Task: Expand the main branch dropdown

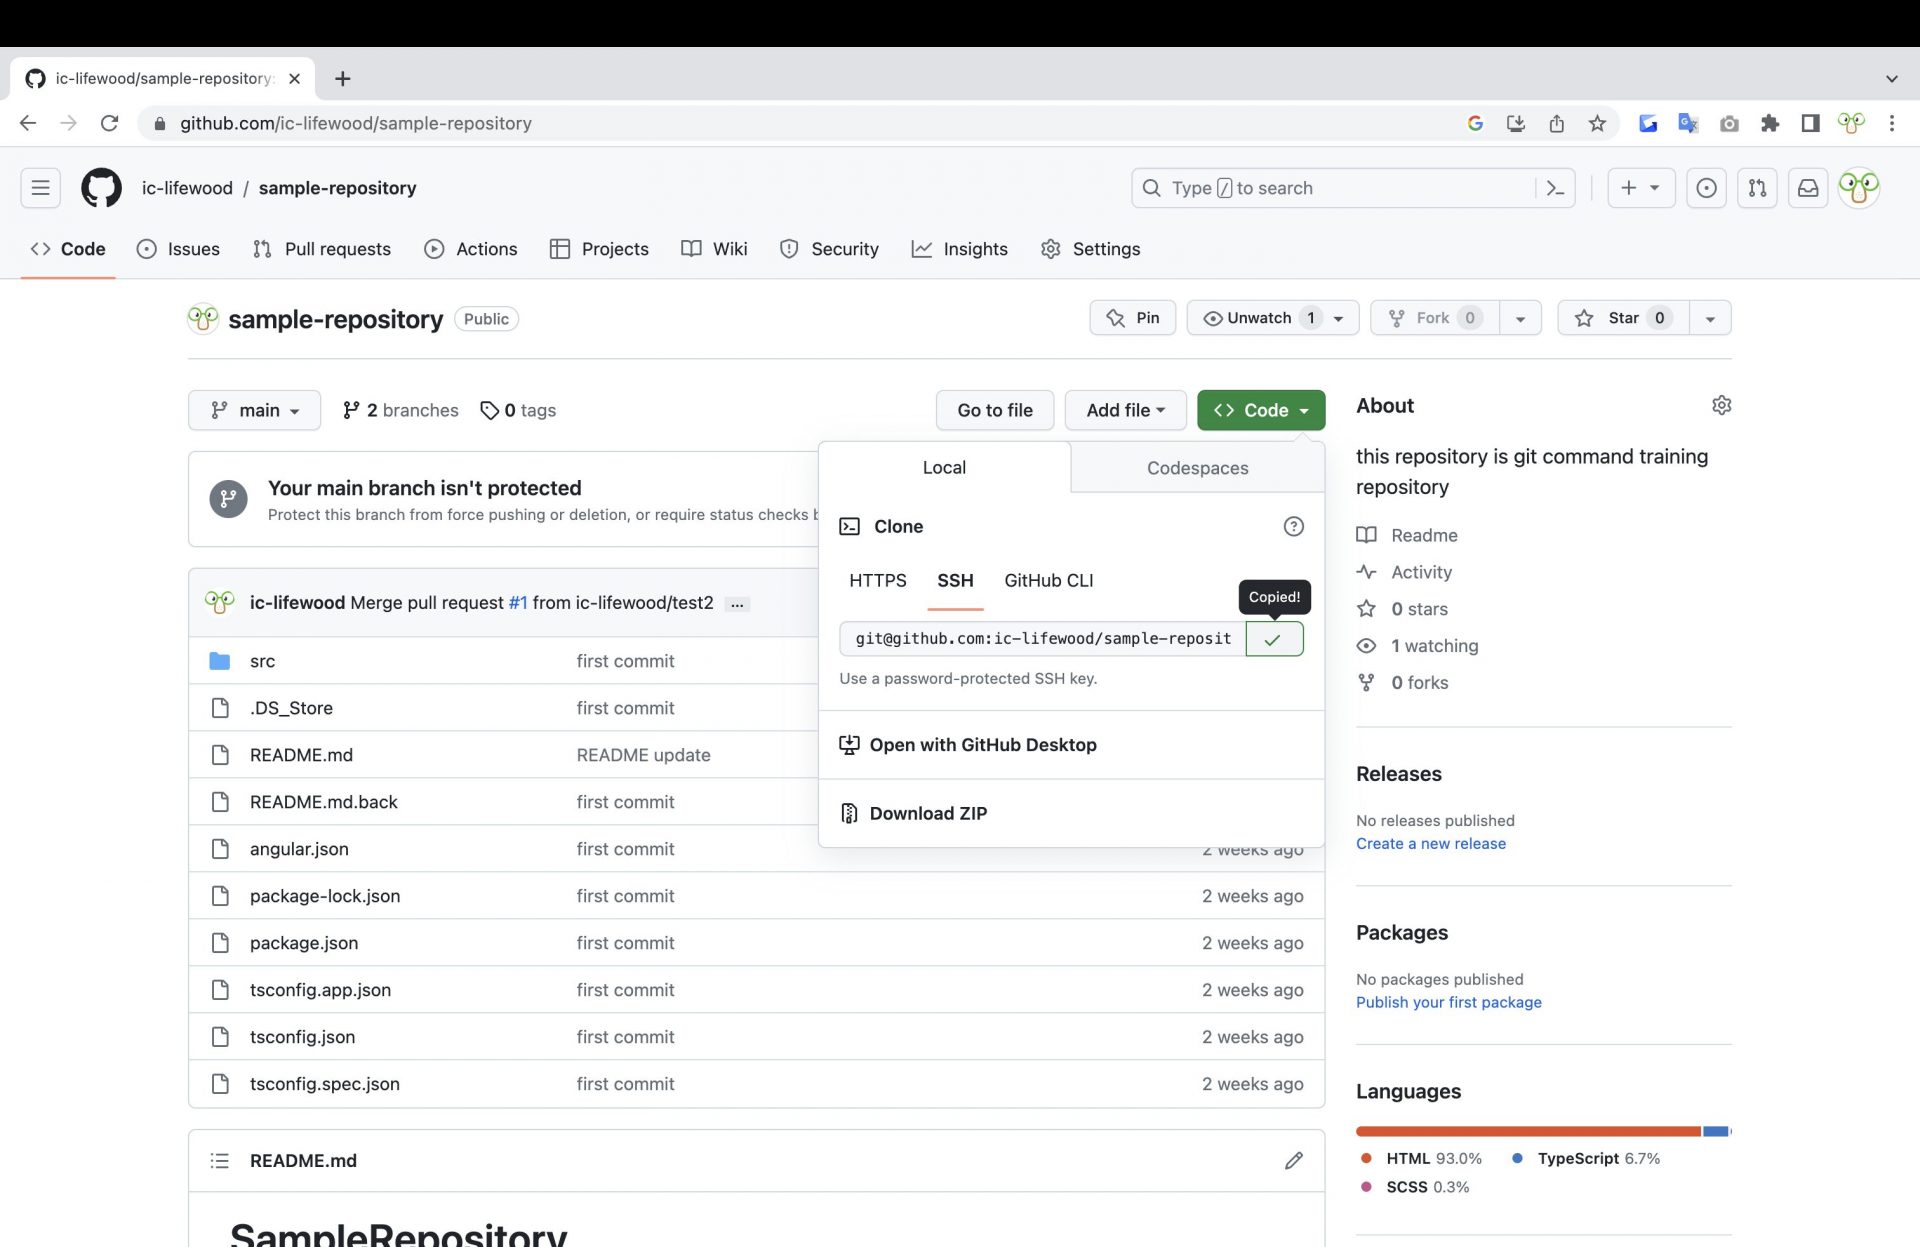Action: click(x=254, y=410)
